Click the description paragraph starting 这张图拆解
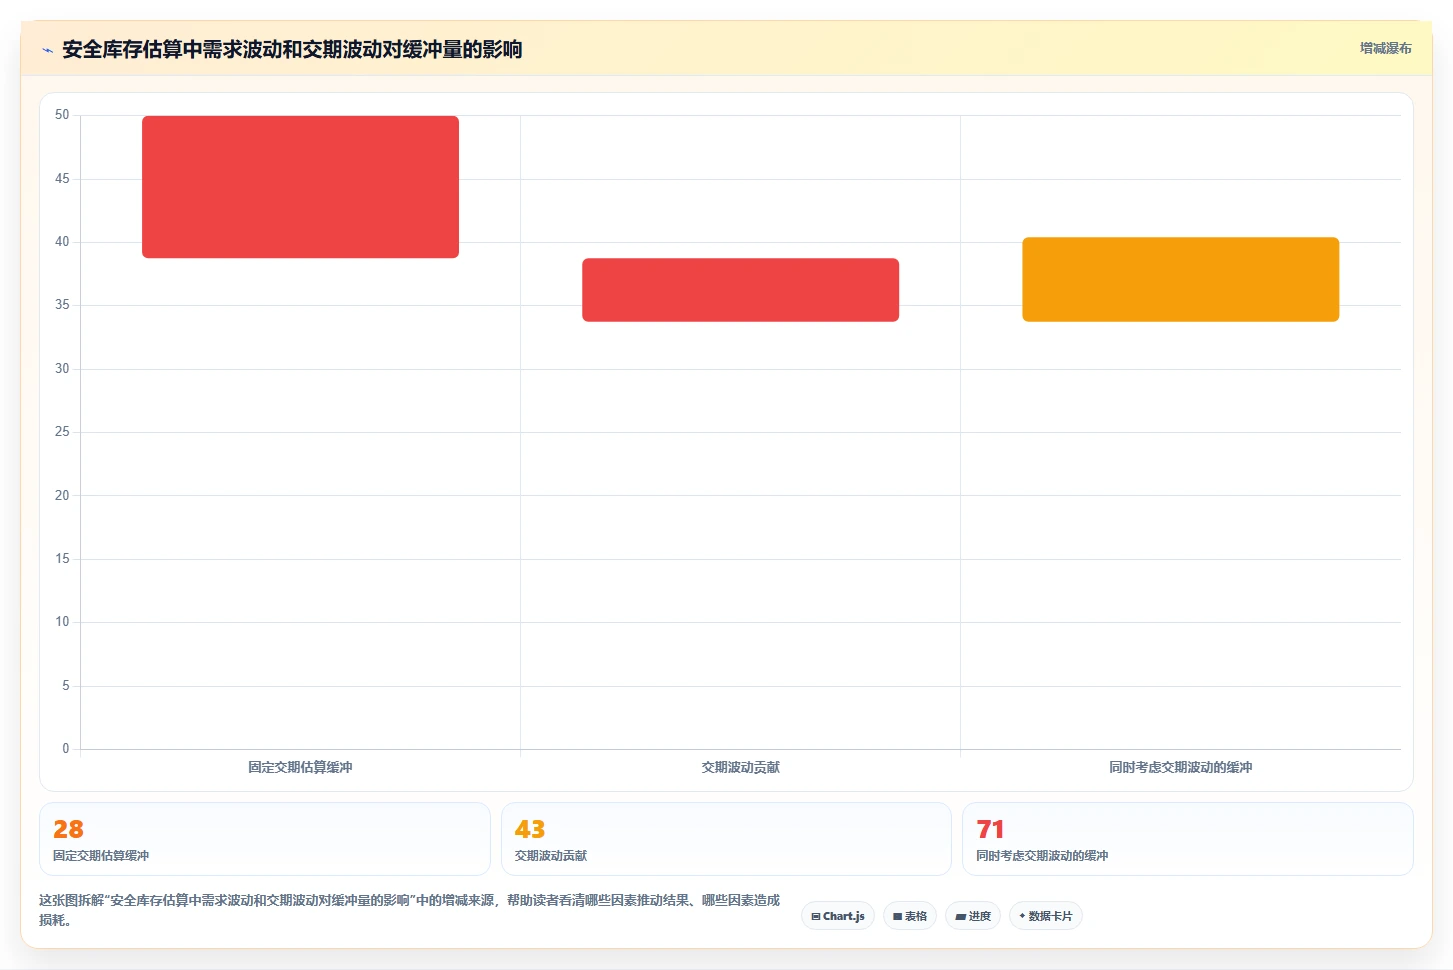The width and height of the screenshot is (1453, 970). pyautogui.click(x=409, y=910)
